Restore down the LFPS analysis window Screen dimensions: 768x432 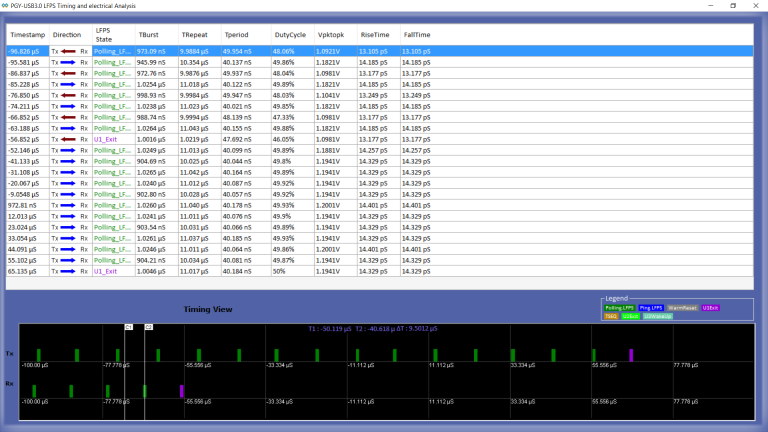pos(733,6)
